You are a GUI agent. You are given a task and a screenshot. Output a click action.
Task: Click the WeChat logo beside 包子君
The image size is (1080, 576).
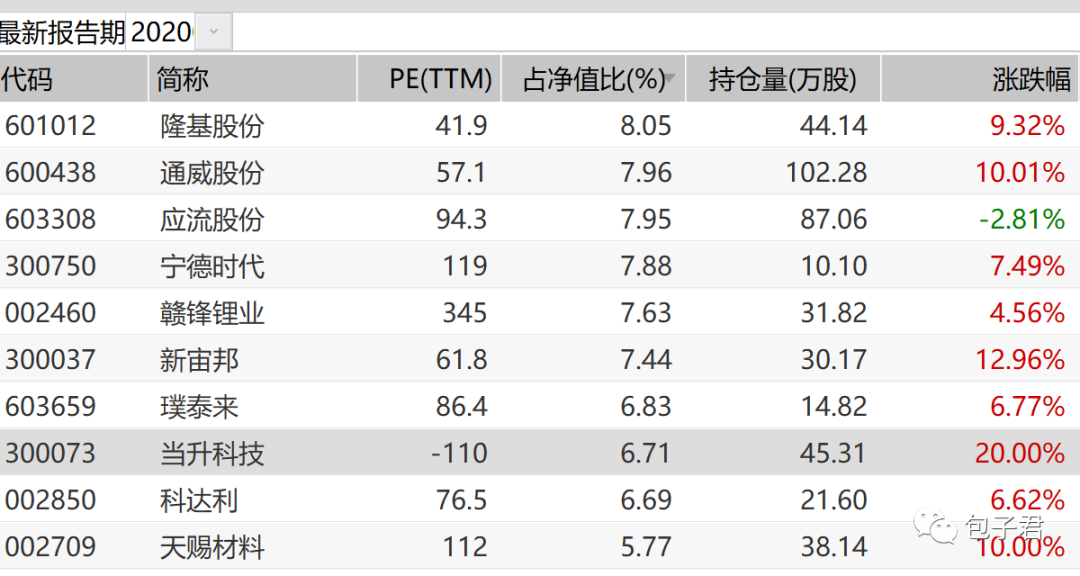pyautogui.click(x=940, y=524)
